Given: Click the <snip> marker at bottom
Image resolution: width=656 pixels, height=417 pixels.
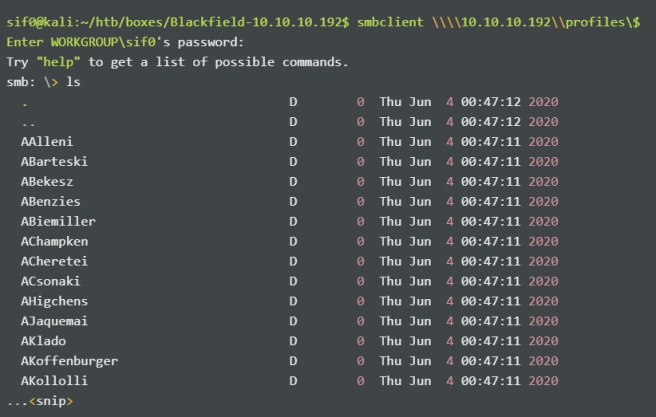Looking at the screenshot, I should (x=51, y=402).
